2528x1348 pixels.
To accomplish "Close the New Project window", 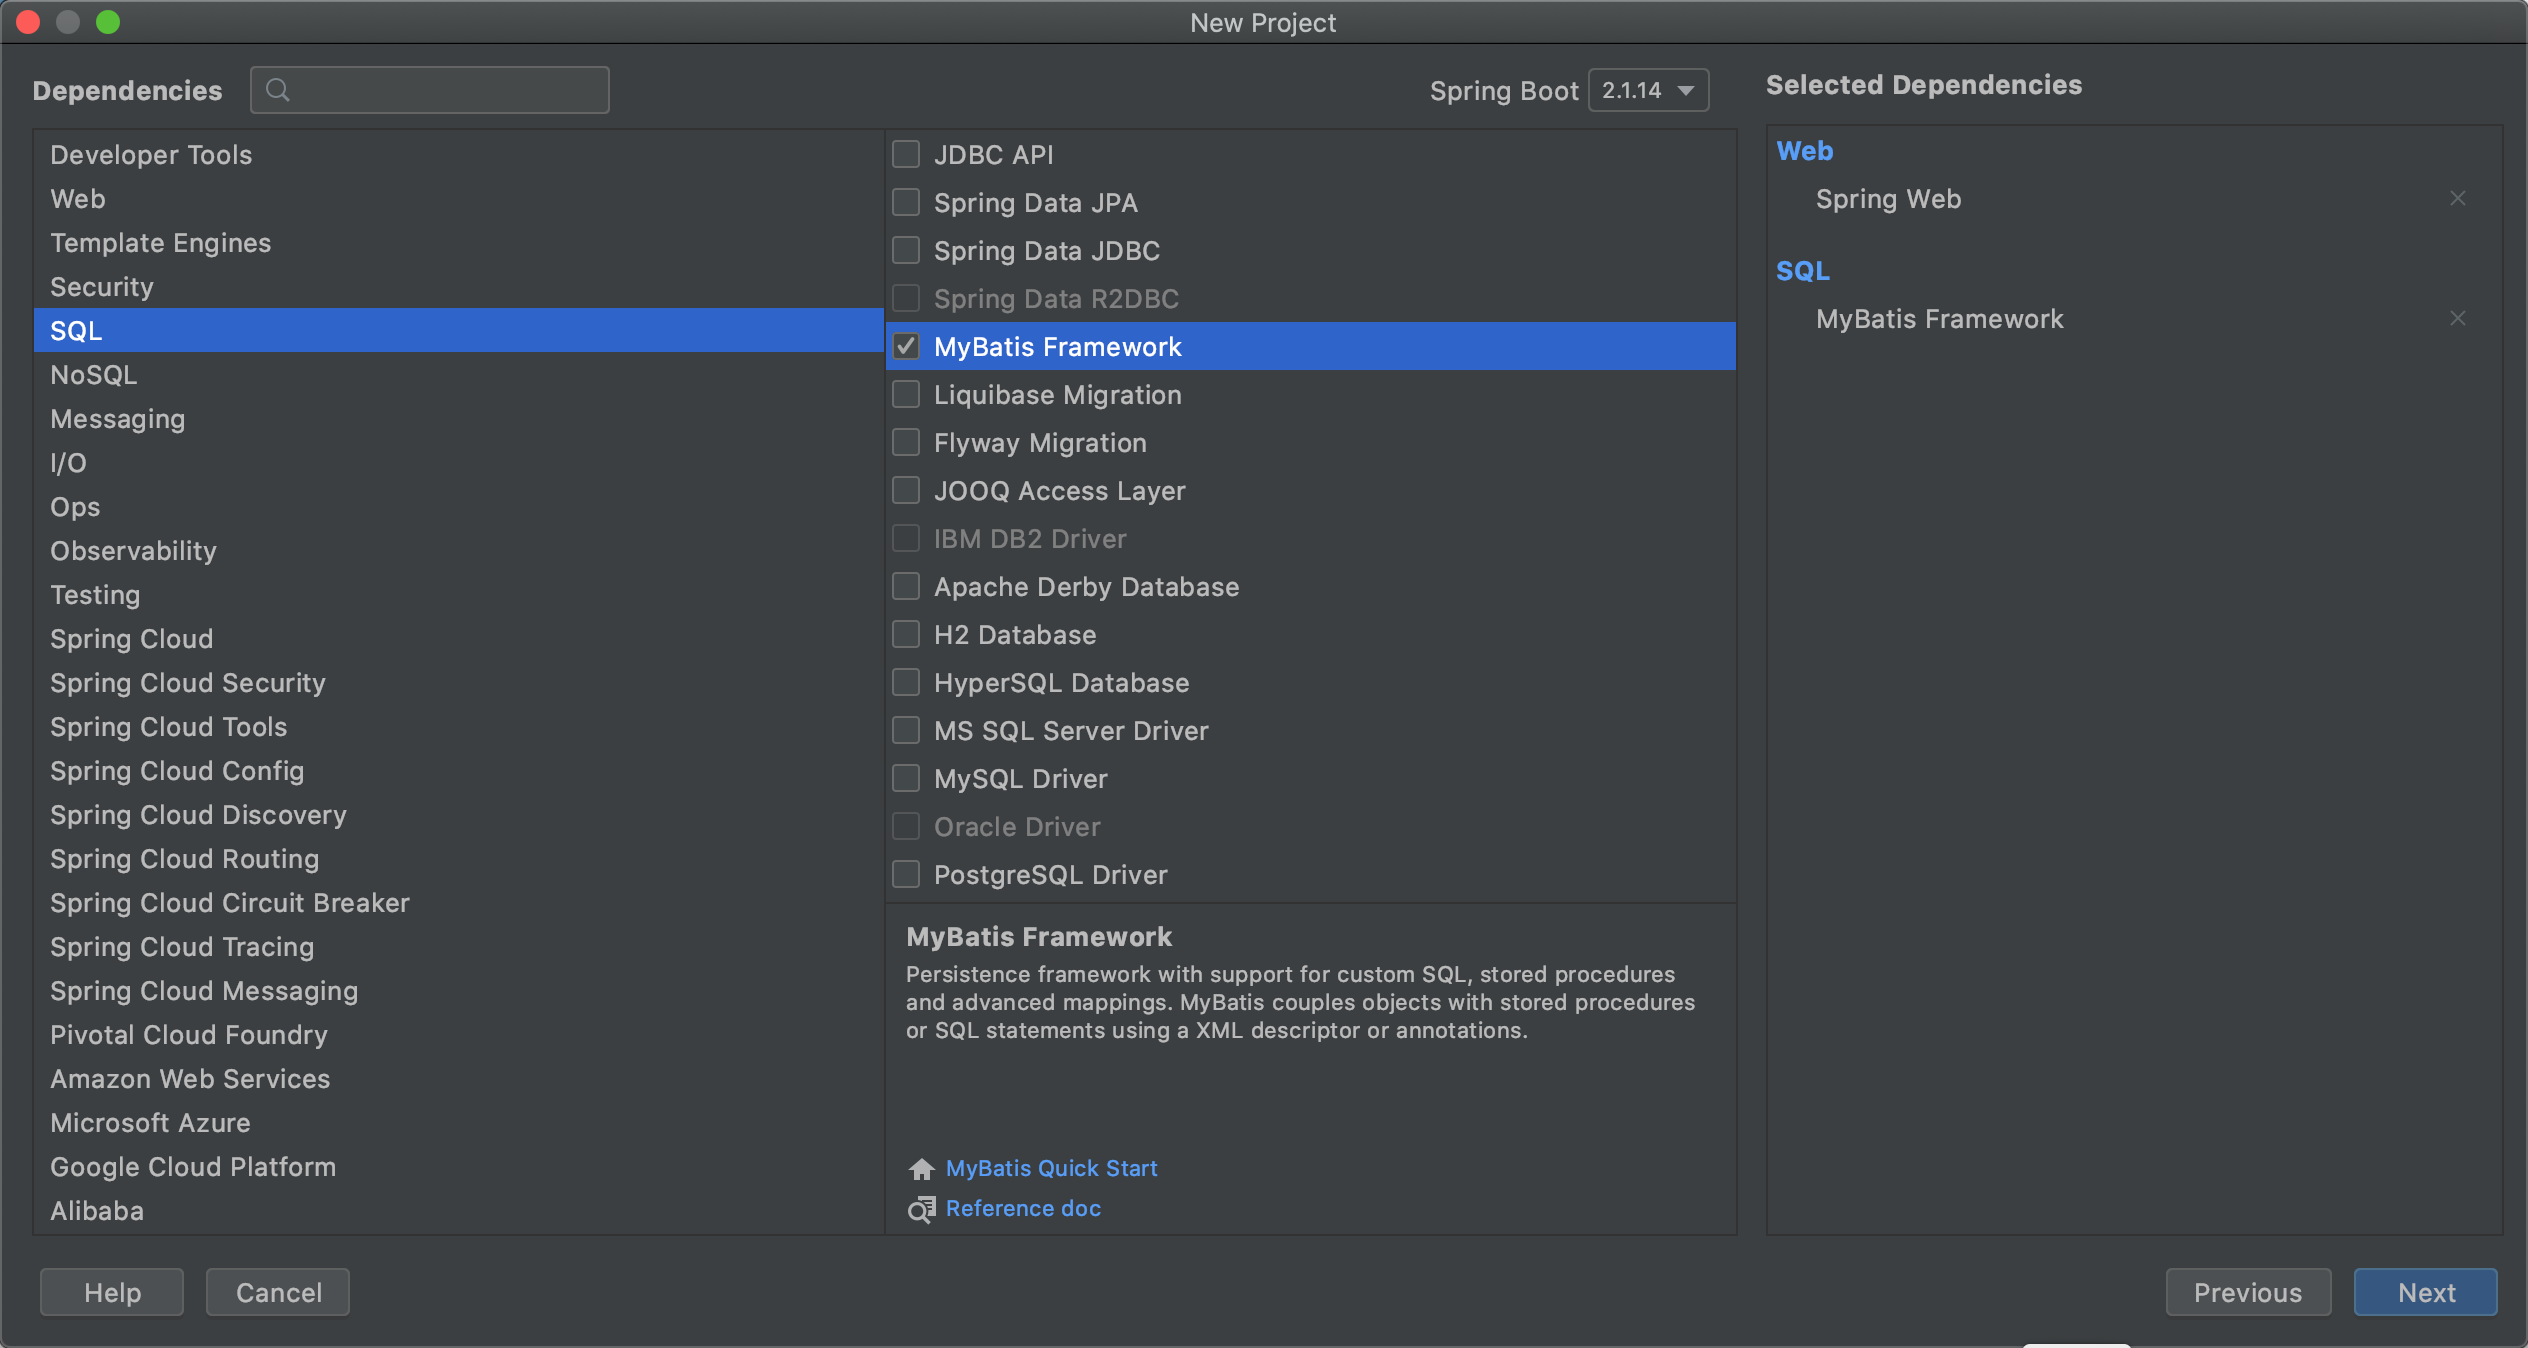I will pyautogui.click(x=28, y=22).
